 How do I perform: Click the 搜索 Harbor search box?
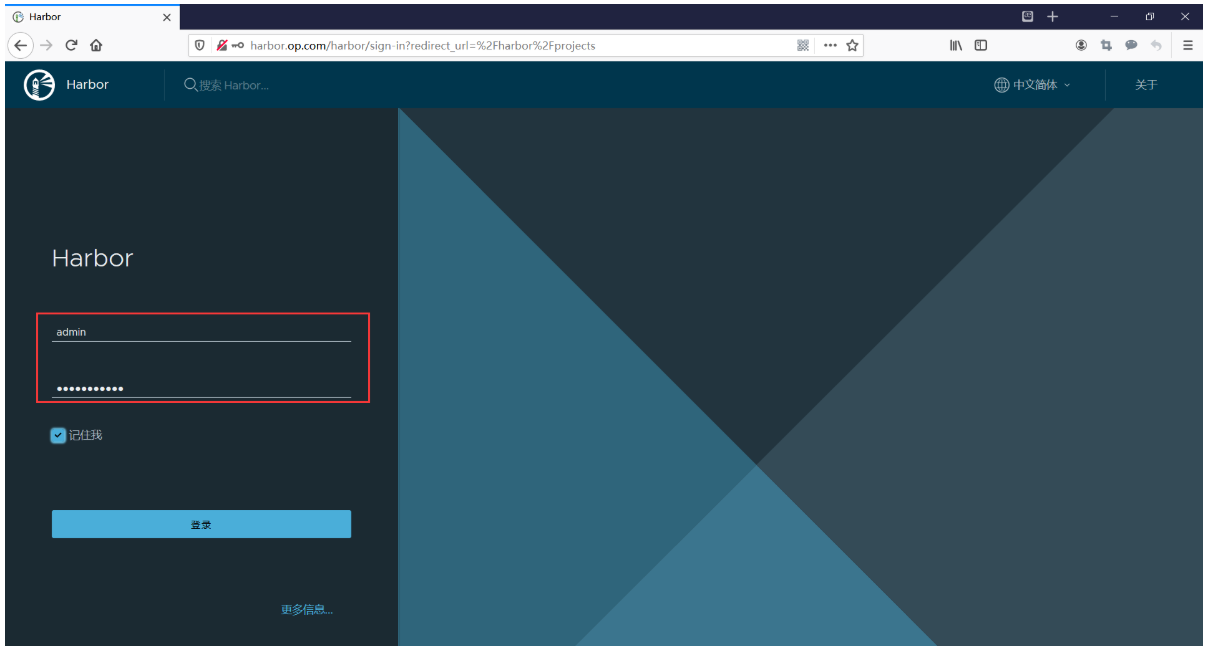pyautogui.click(x=234, y=85)
